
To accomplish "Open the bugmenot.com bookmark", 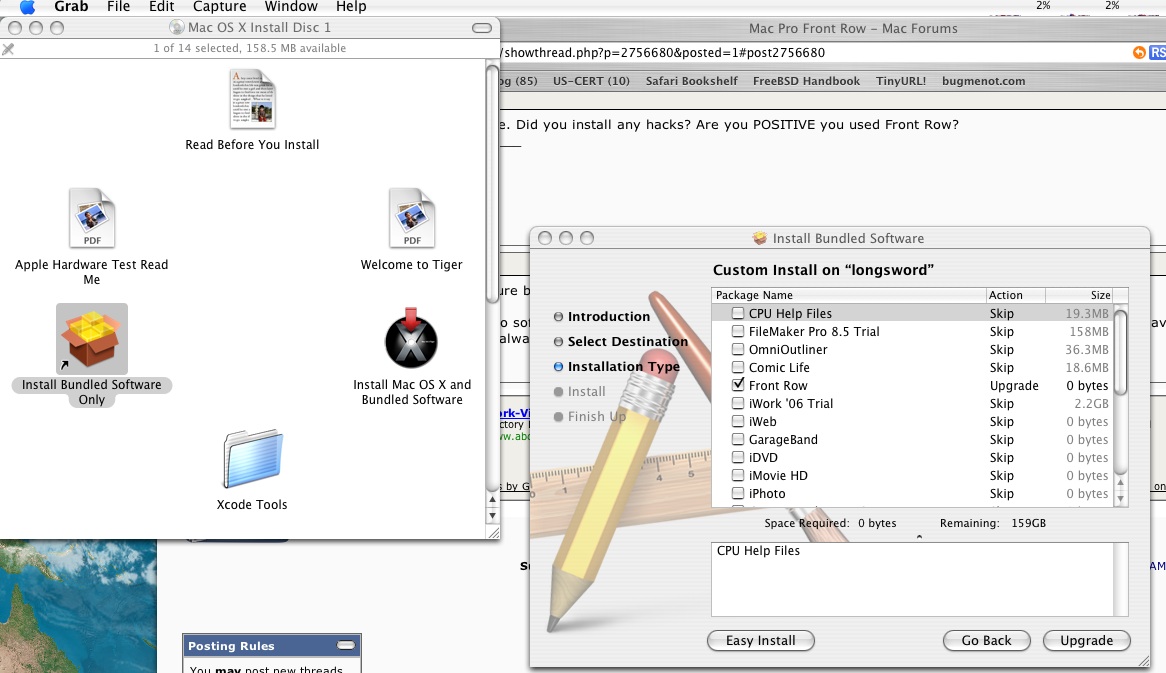I will tap(983, 81).
